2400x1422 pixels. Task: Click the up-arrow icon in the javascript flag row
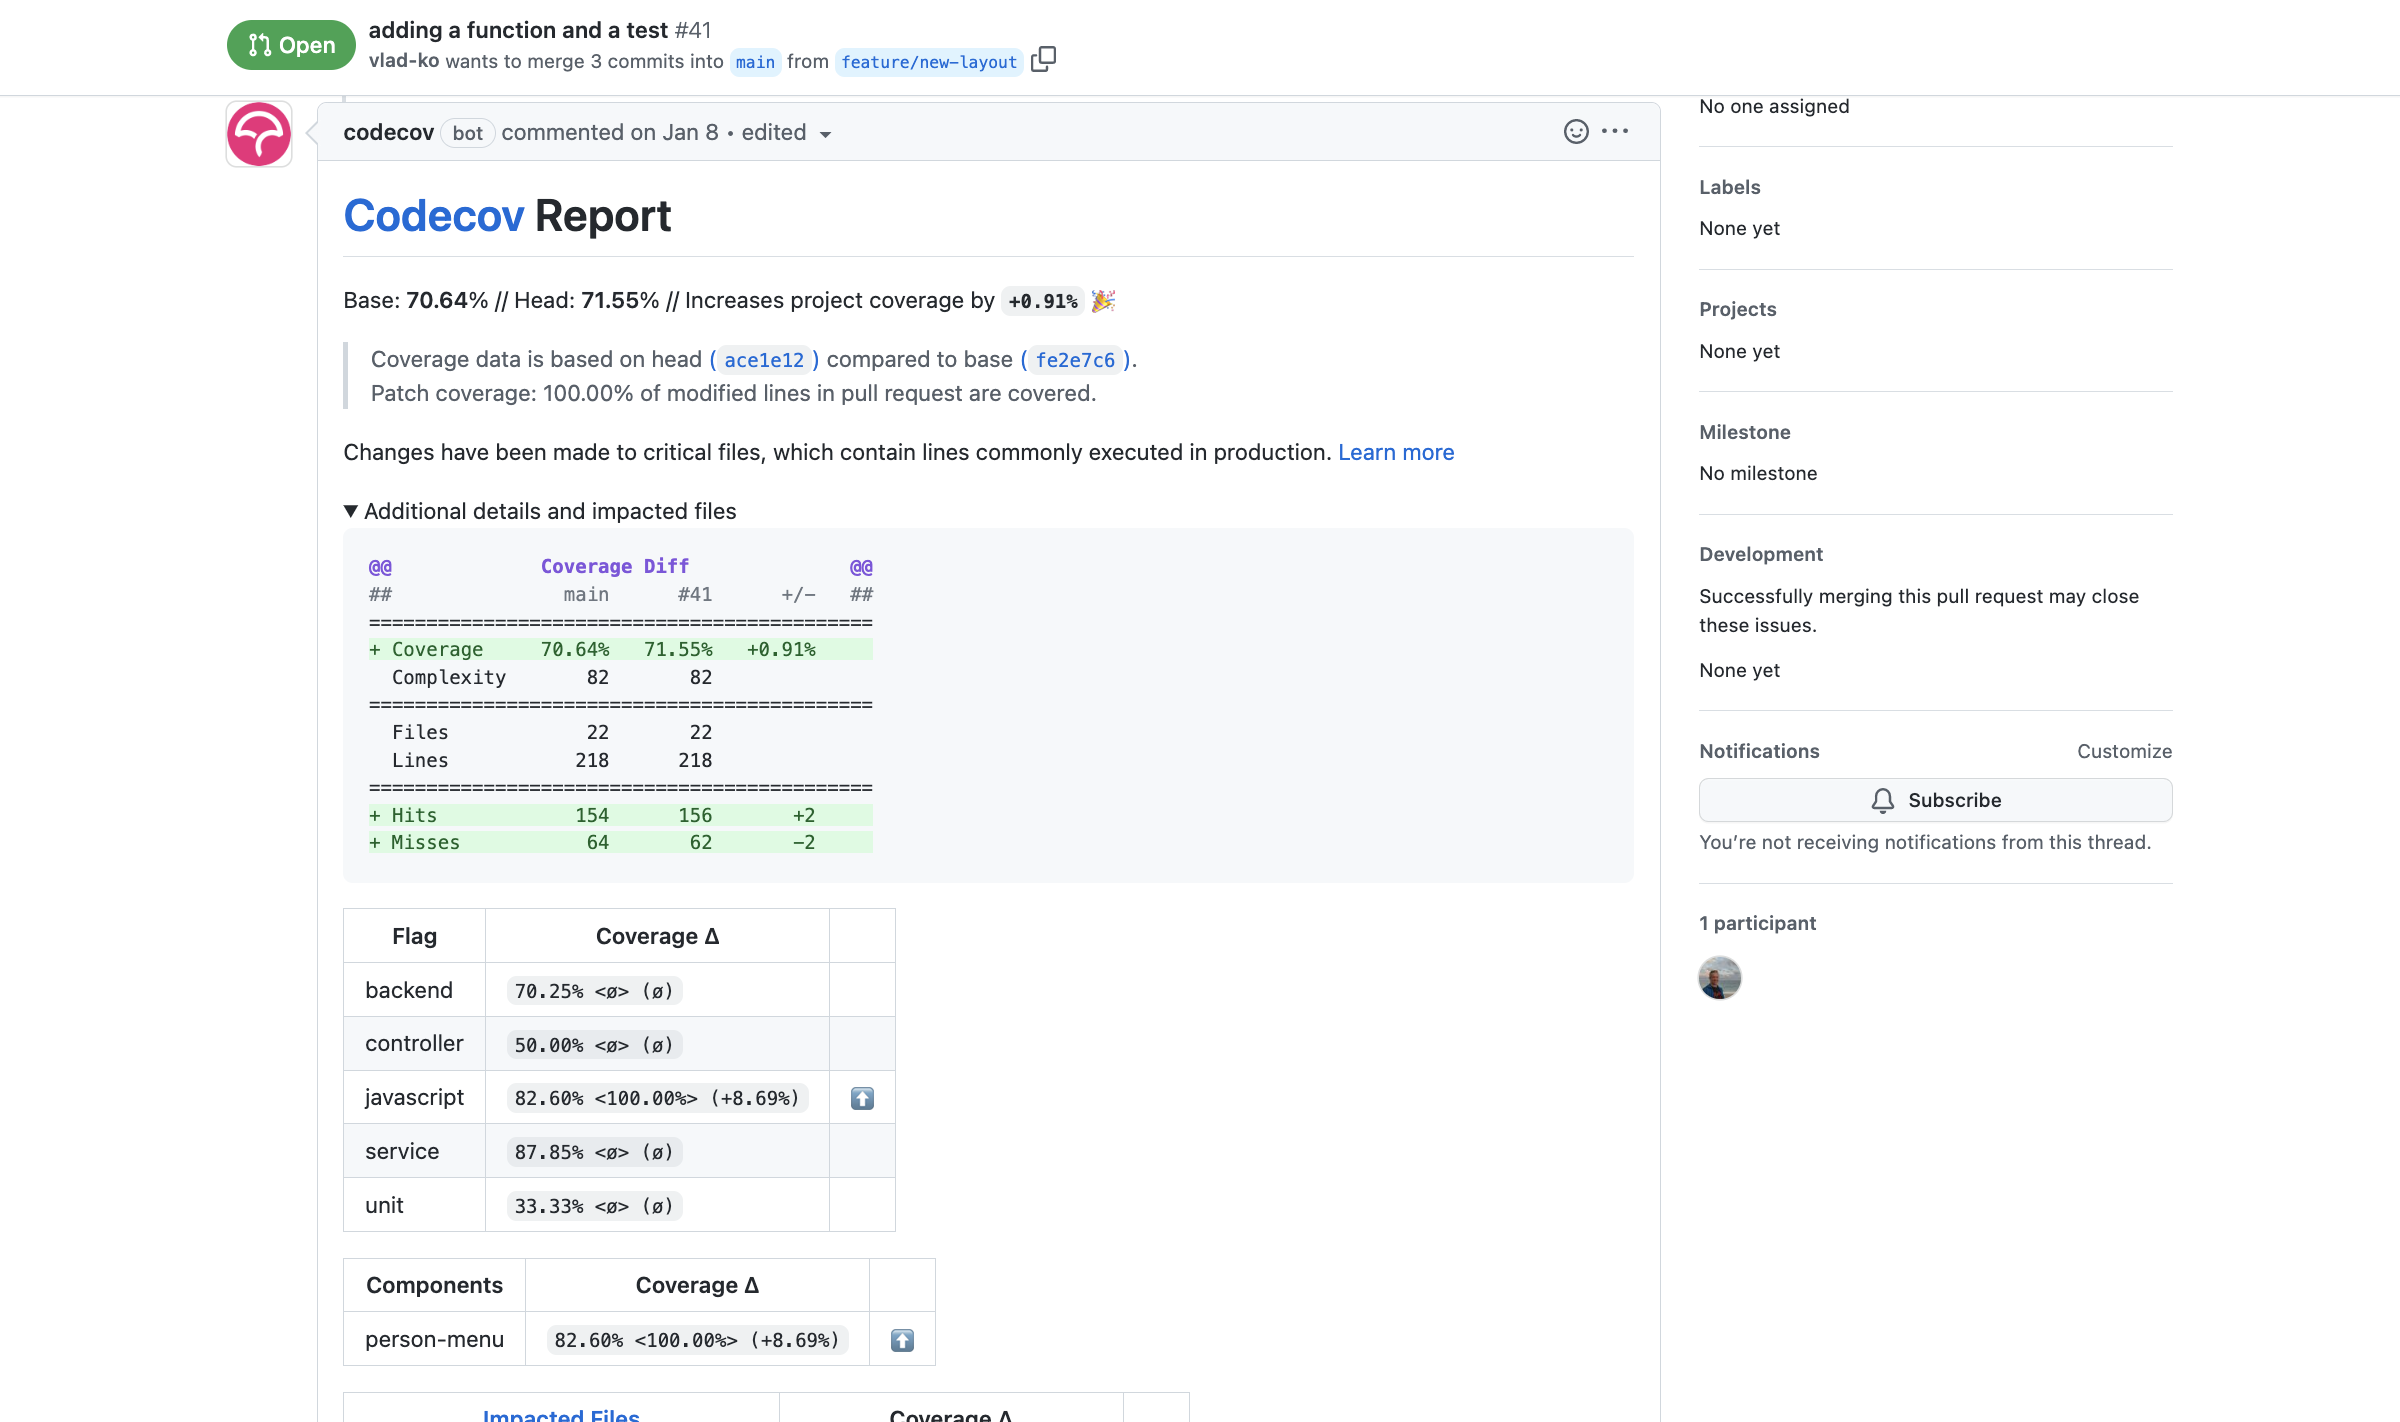pos(861,1097)
